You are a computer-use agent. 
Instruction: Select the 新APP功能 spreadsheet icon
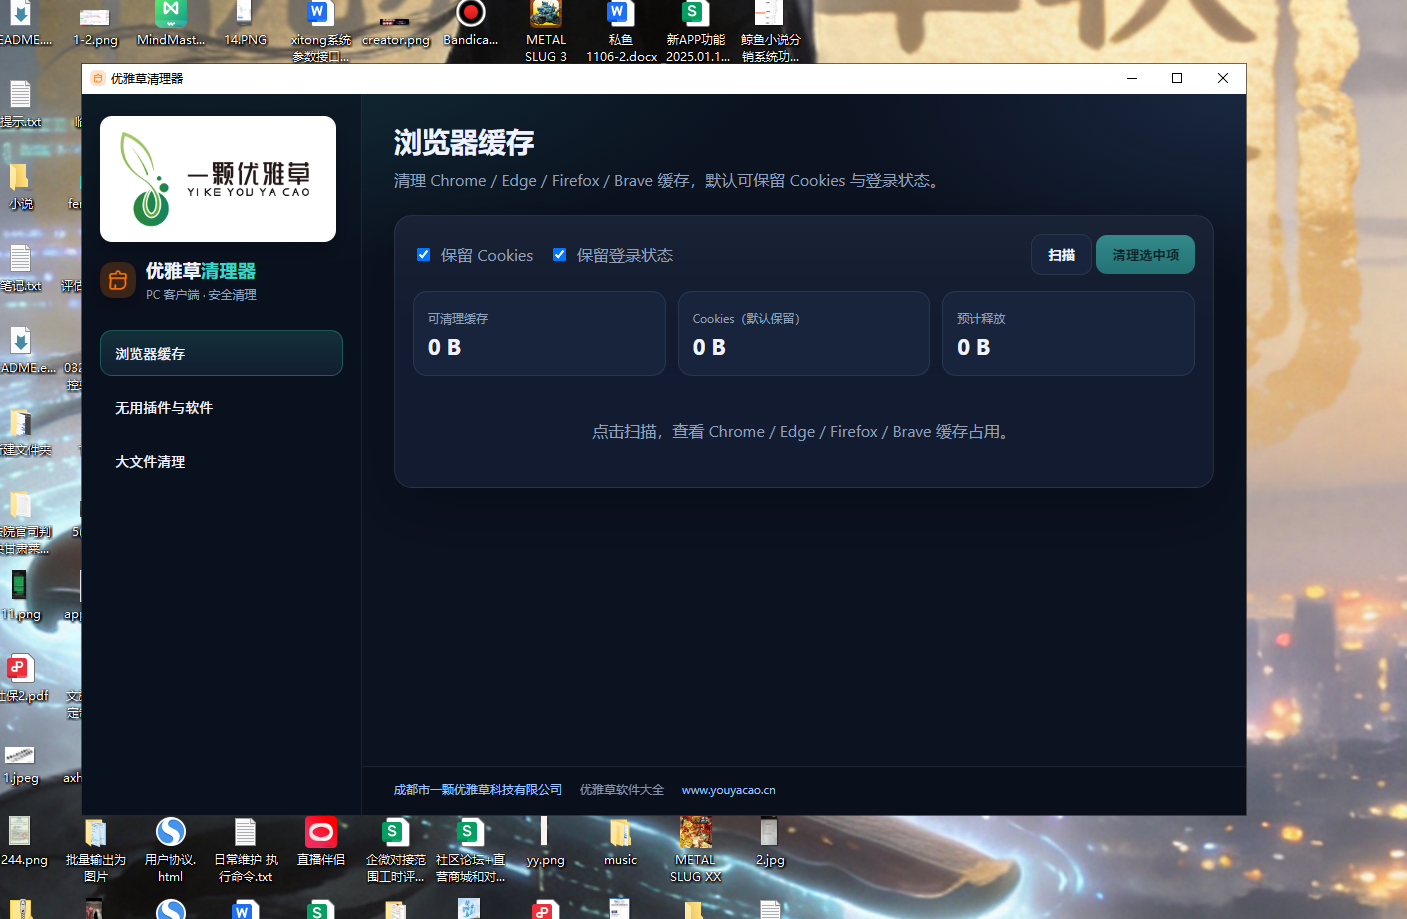tap(696, 30)
